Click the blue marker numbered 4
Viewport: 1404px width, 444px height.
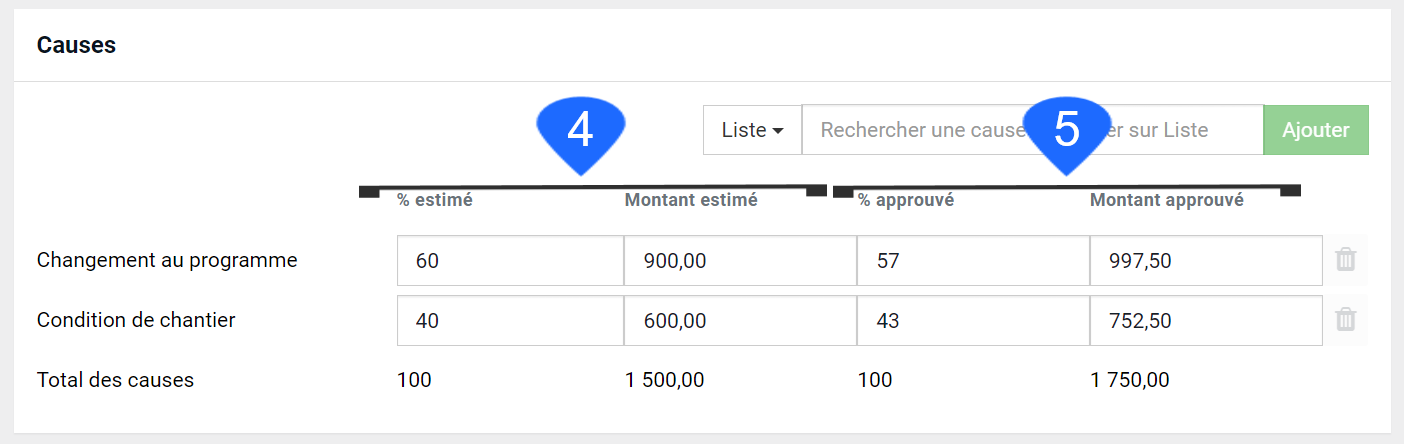click(x=581, y=135)
